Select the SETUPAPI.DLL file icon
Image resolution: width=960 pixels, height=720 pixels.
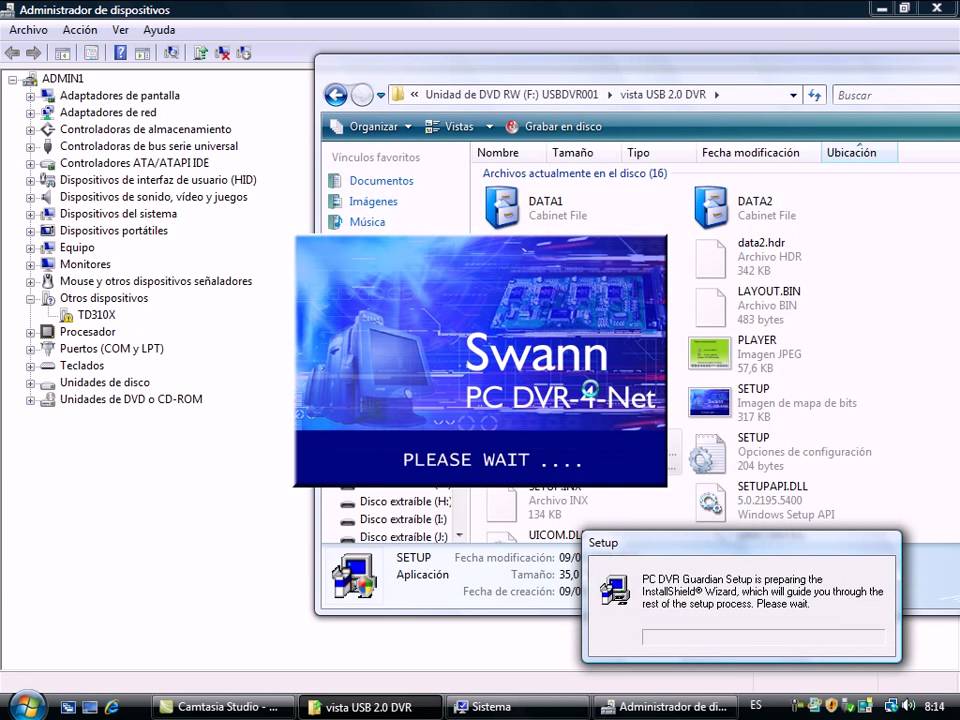(710, 501)
